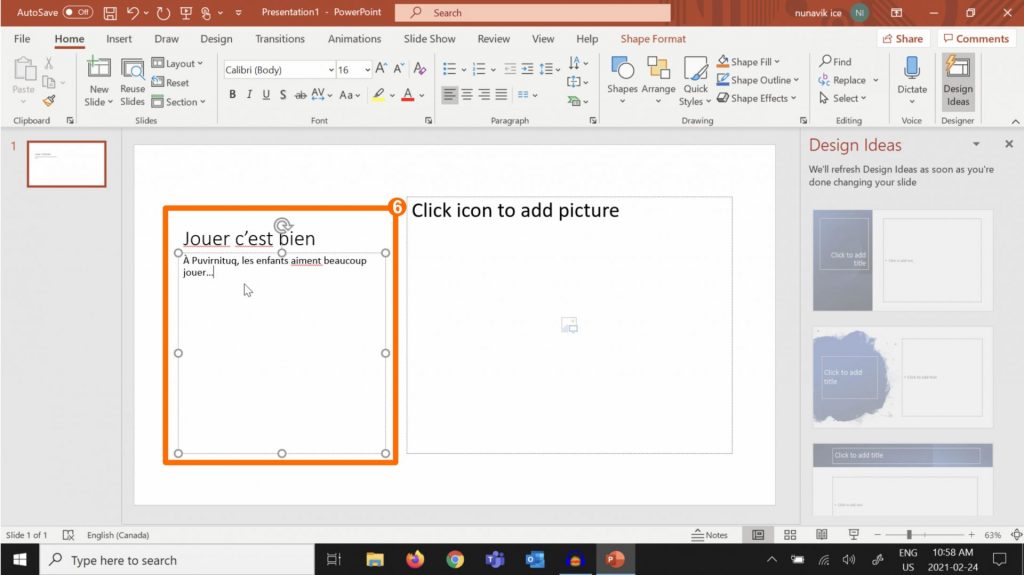Toggle Italic formatting

[x=249, y=95]
